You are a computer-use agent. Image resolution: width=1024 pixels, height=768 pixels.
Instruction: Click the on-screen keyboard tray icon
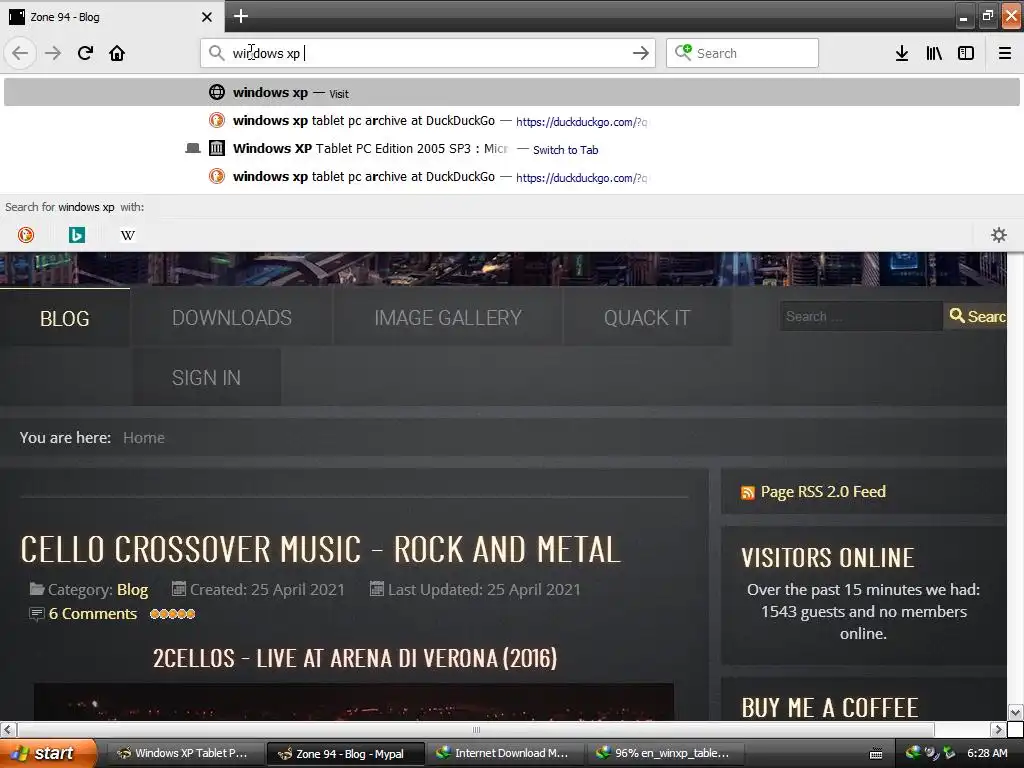pyautogui.click(x=876, y=754)
